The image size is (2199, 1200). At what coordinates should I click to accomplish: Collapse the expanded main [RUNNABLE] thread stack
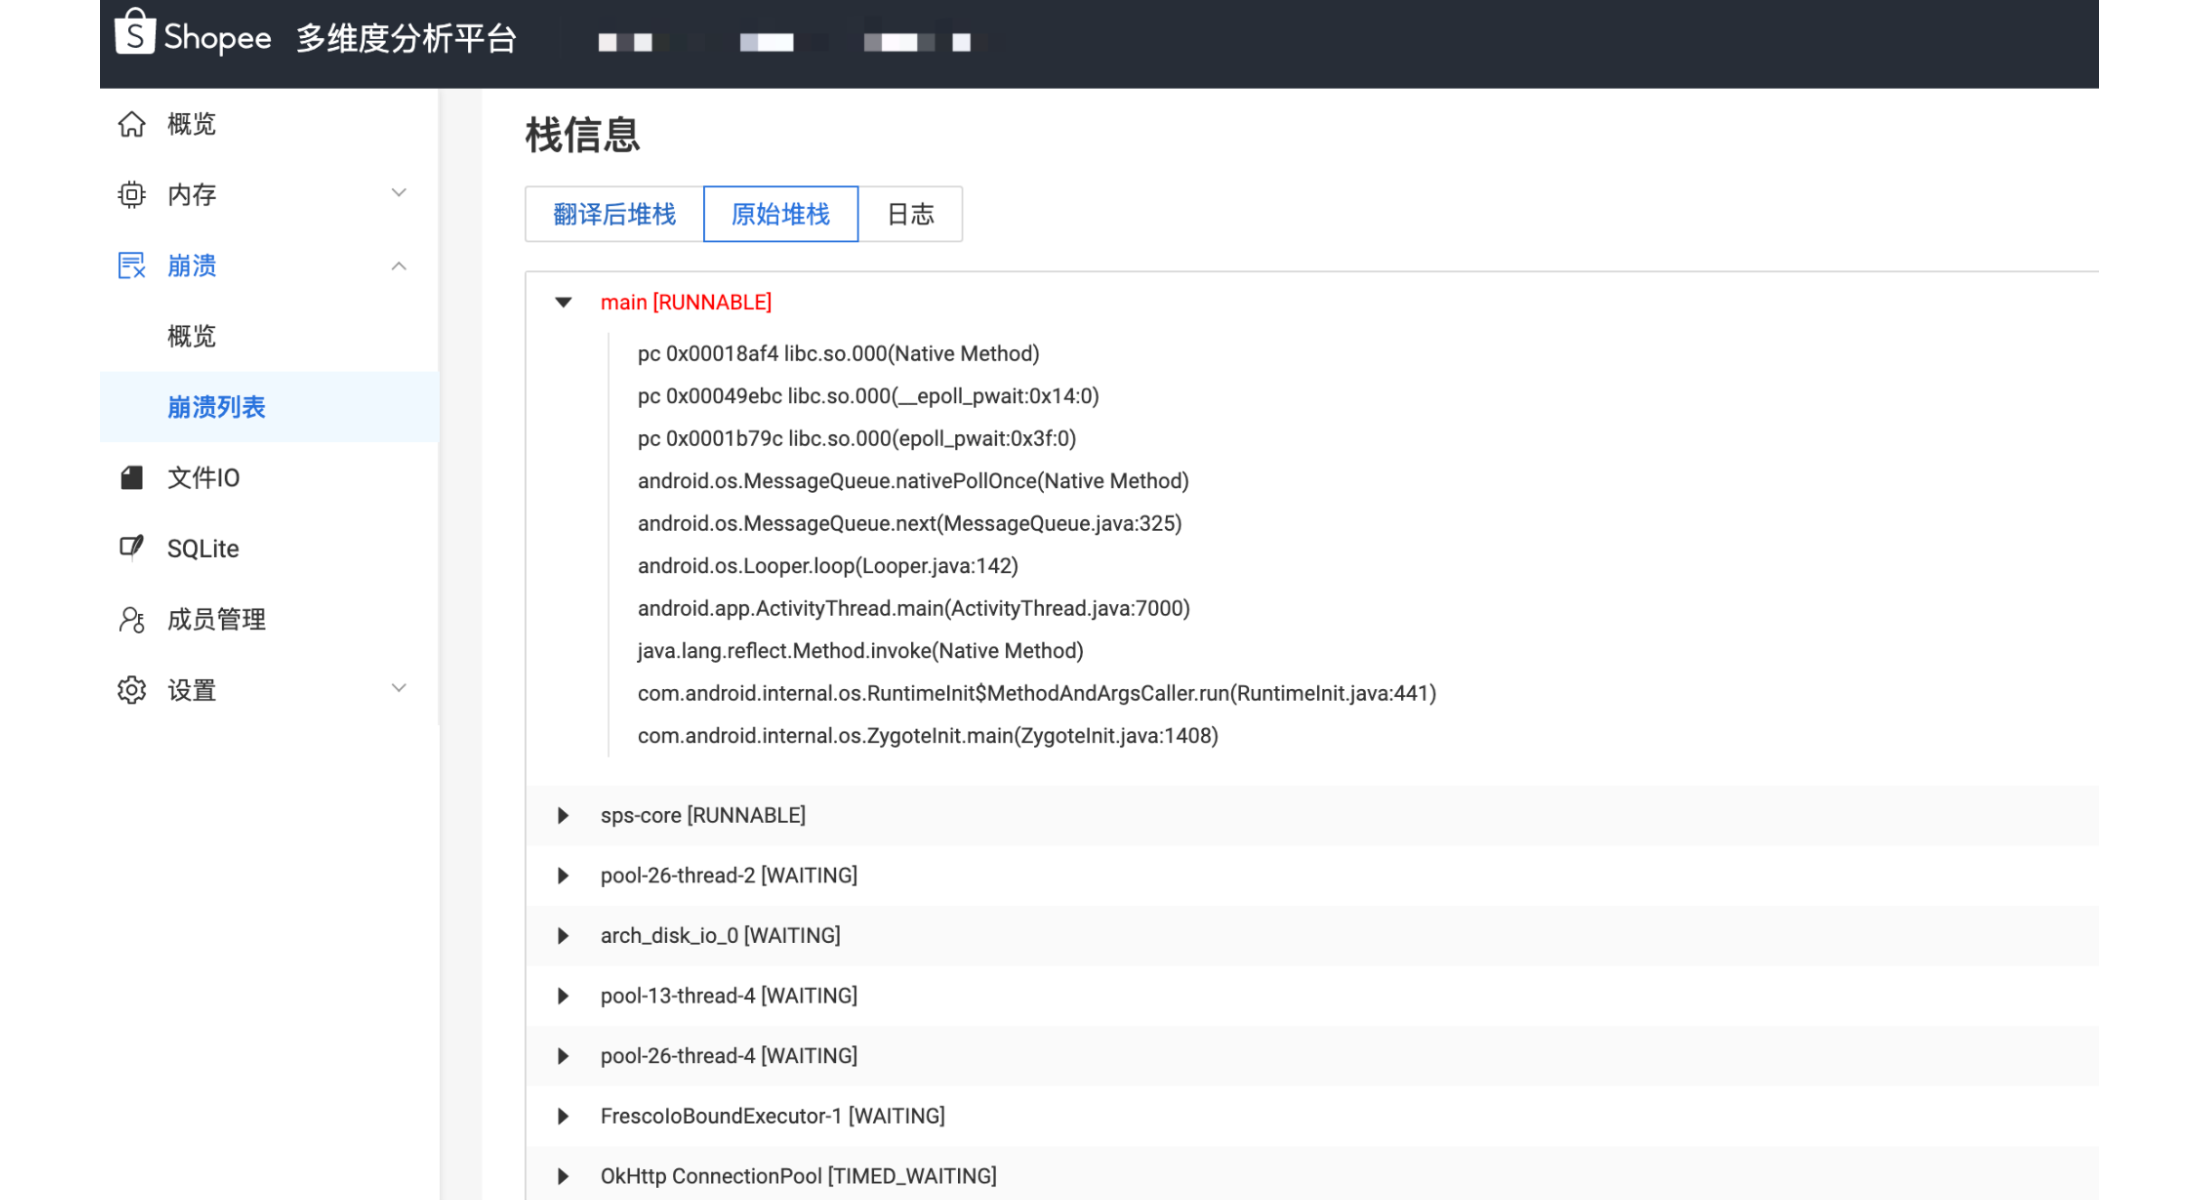[x=562, y=301]
